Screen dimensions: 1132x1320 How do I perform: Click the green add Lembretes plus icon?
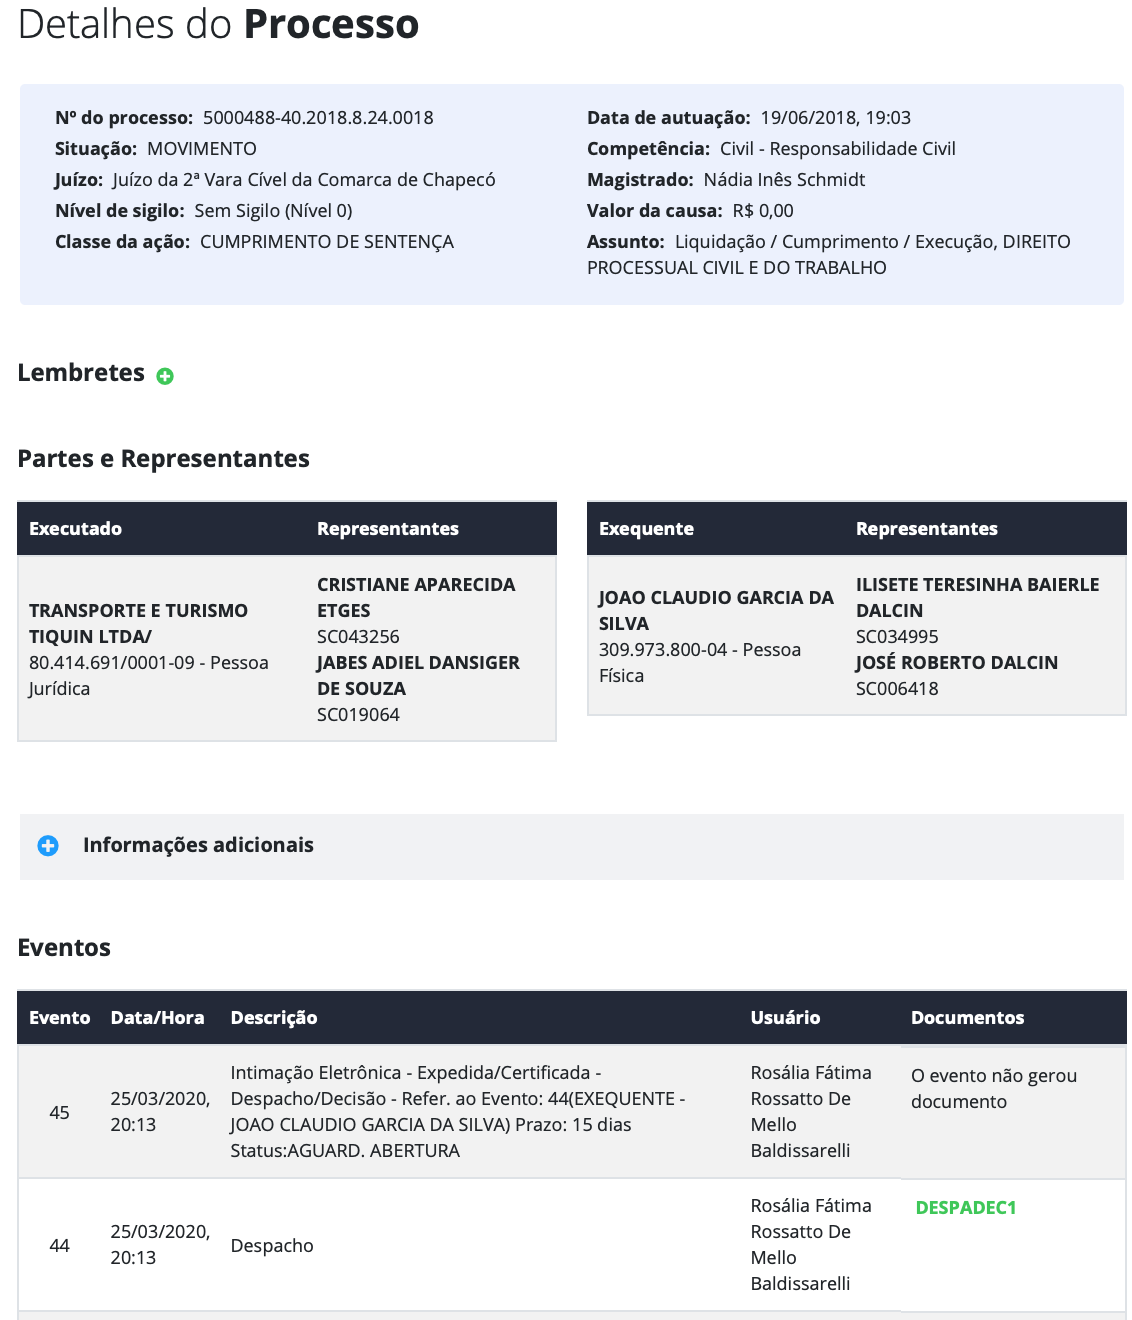165,376
